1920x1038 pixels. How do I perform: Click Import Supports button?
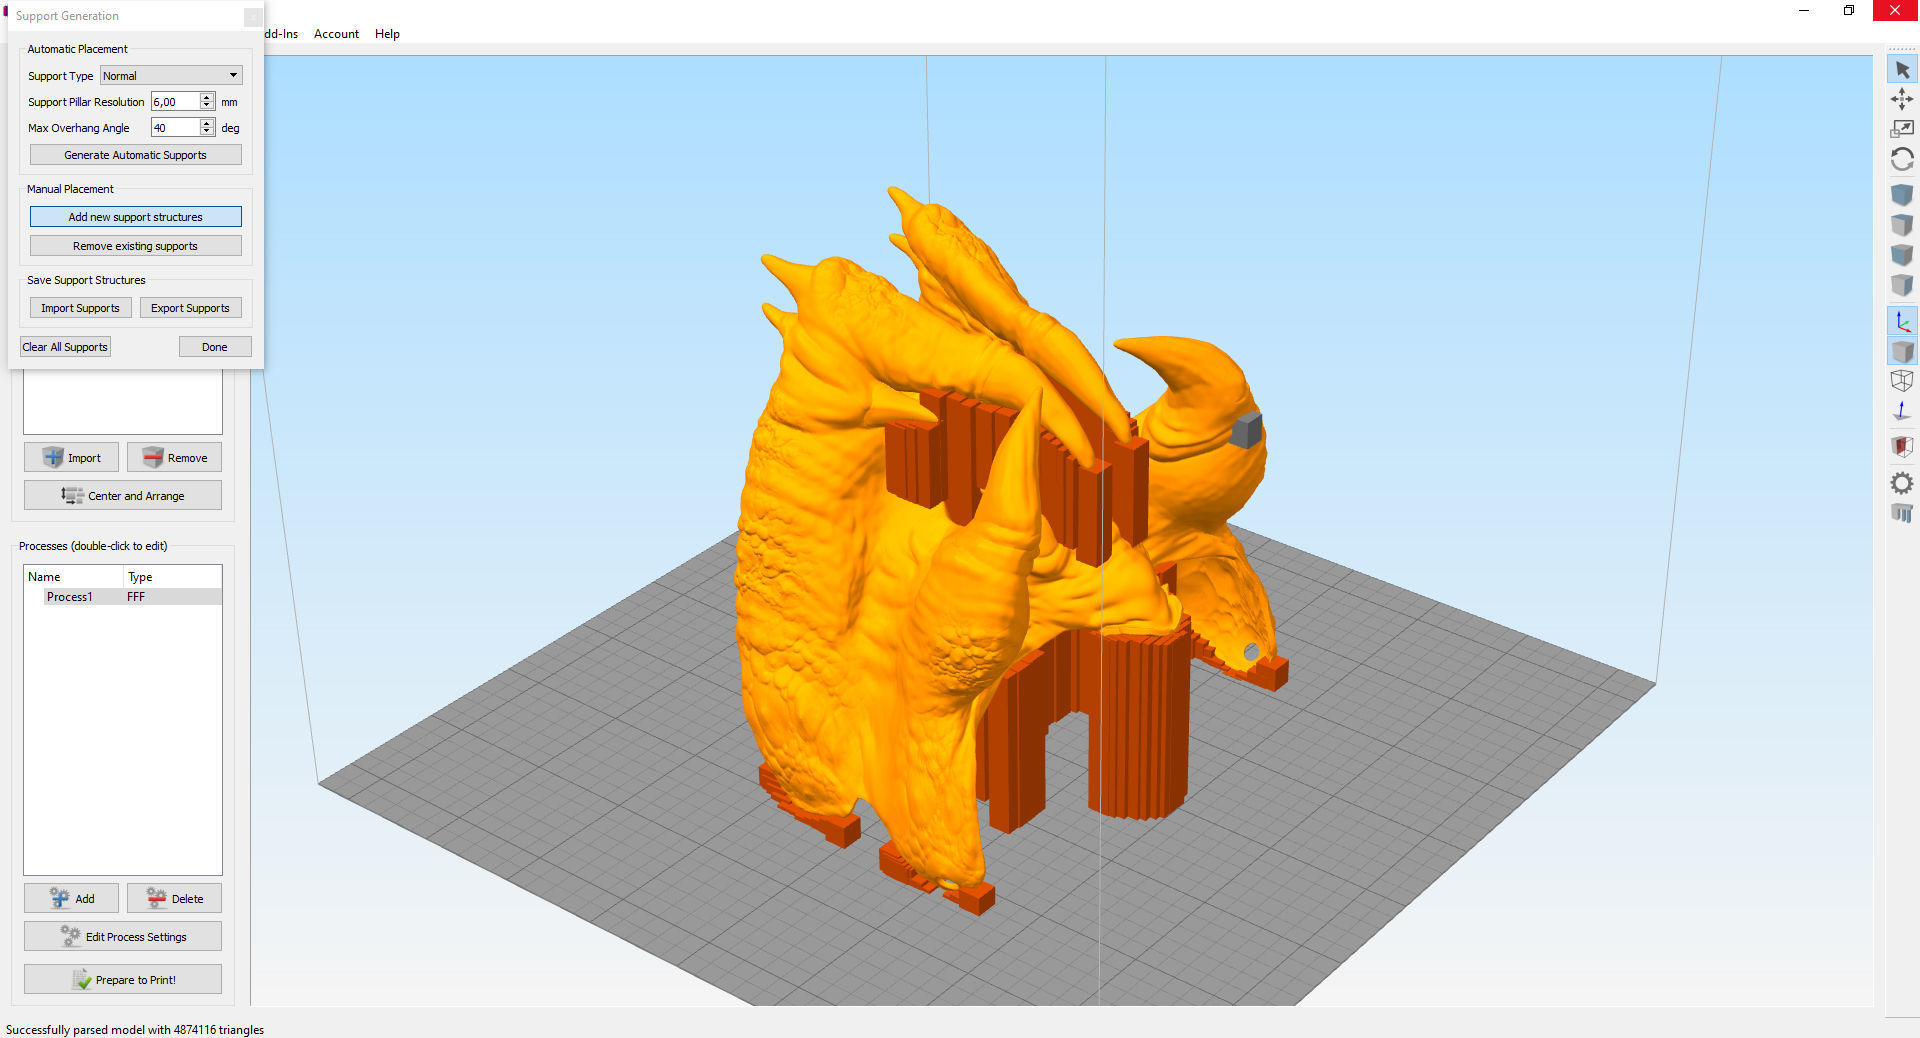[80, 308]
